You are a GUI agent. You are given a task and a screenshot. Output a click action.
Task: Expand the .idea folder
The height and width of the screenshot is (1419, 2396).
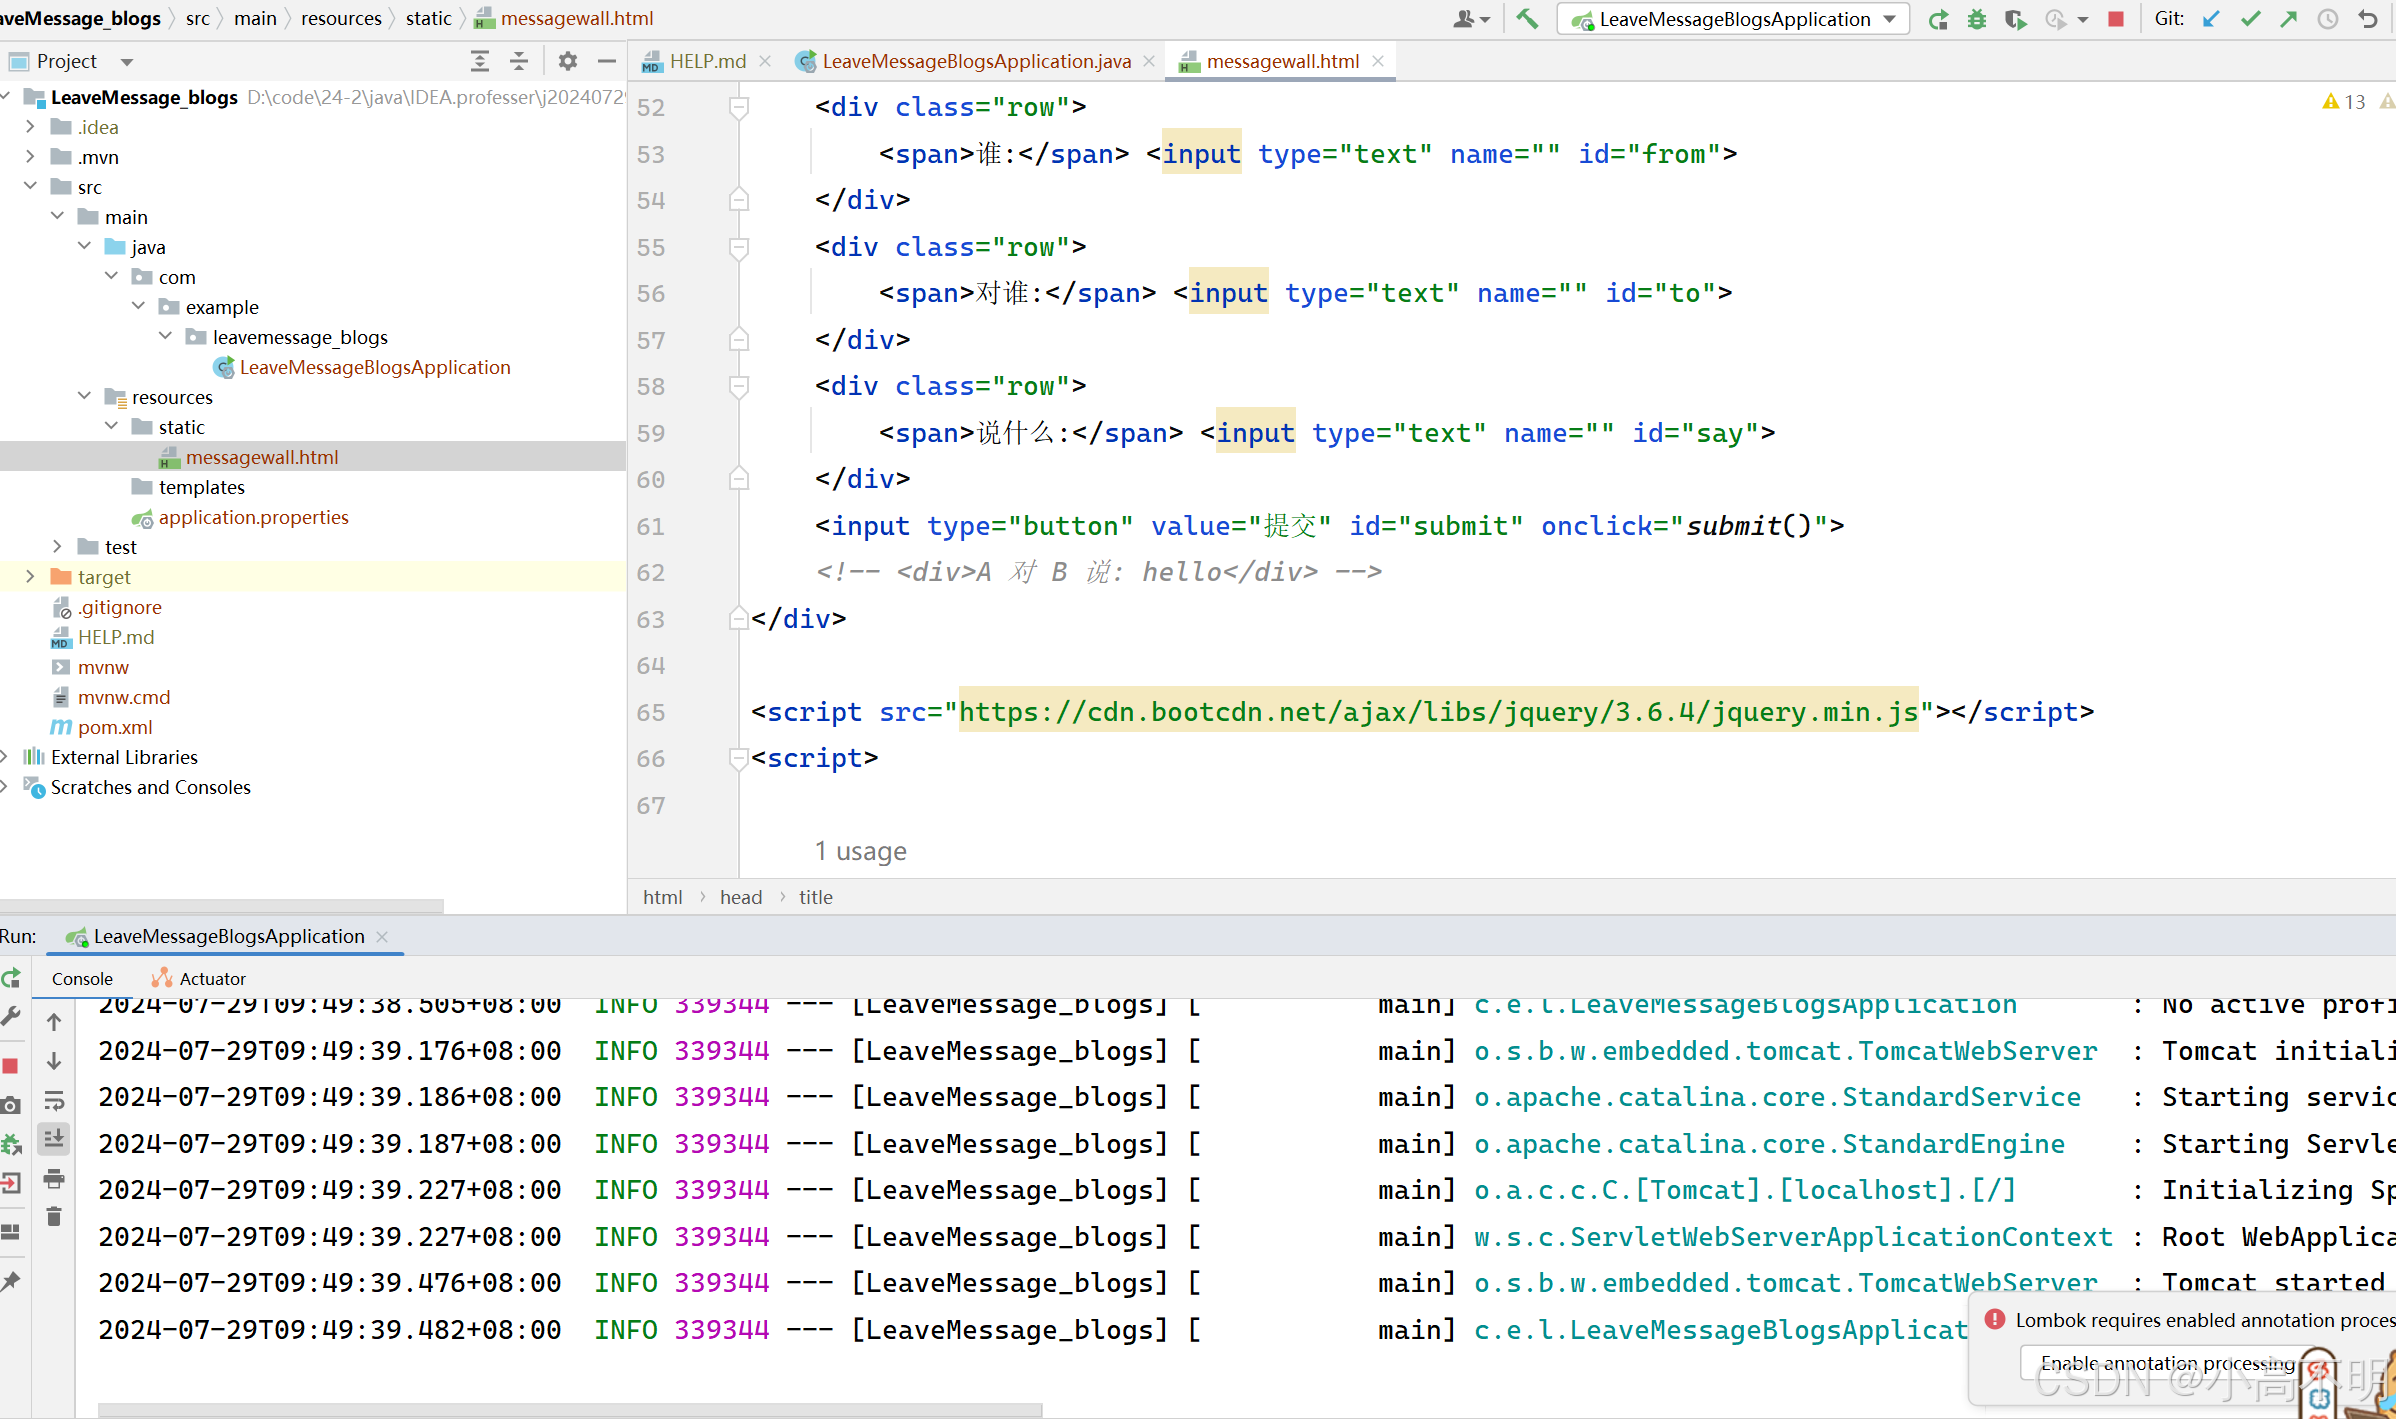click(30, 127)
